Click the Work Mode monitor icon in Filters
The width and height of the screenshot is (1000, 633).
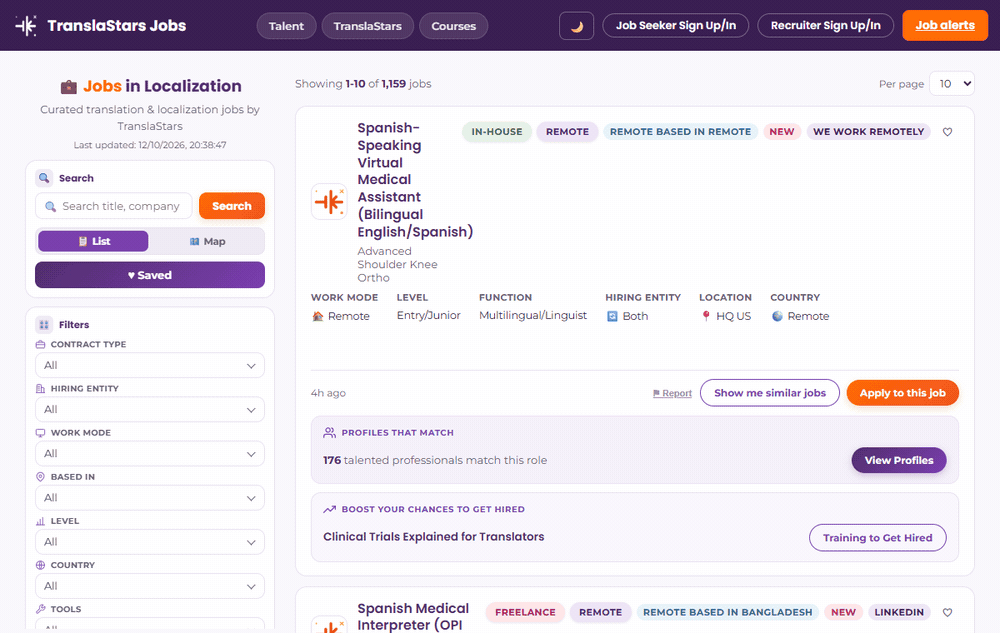pos(40,432)
